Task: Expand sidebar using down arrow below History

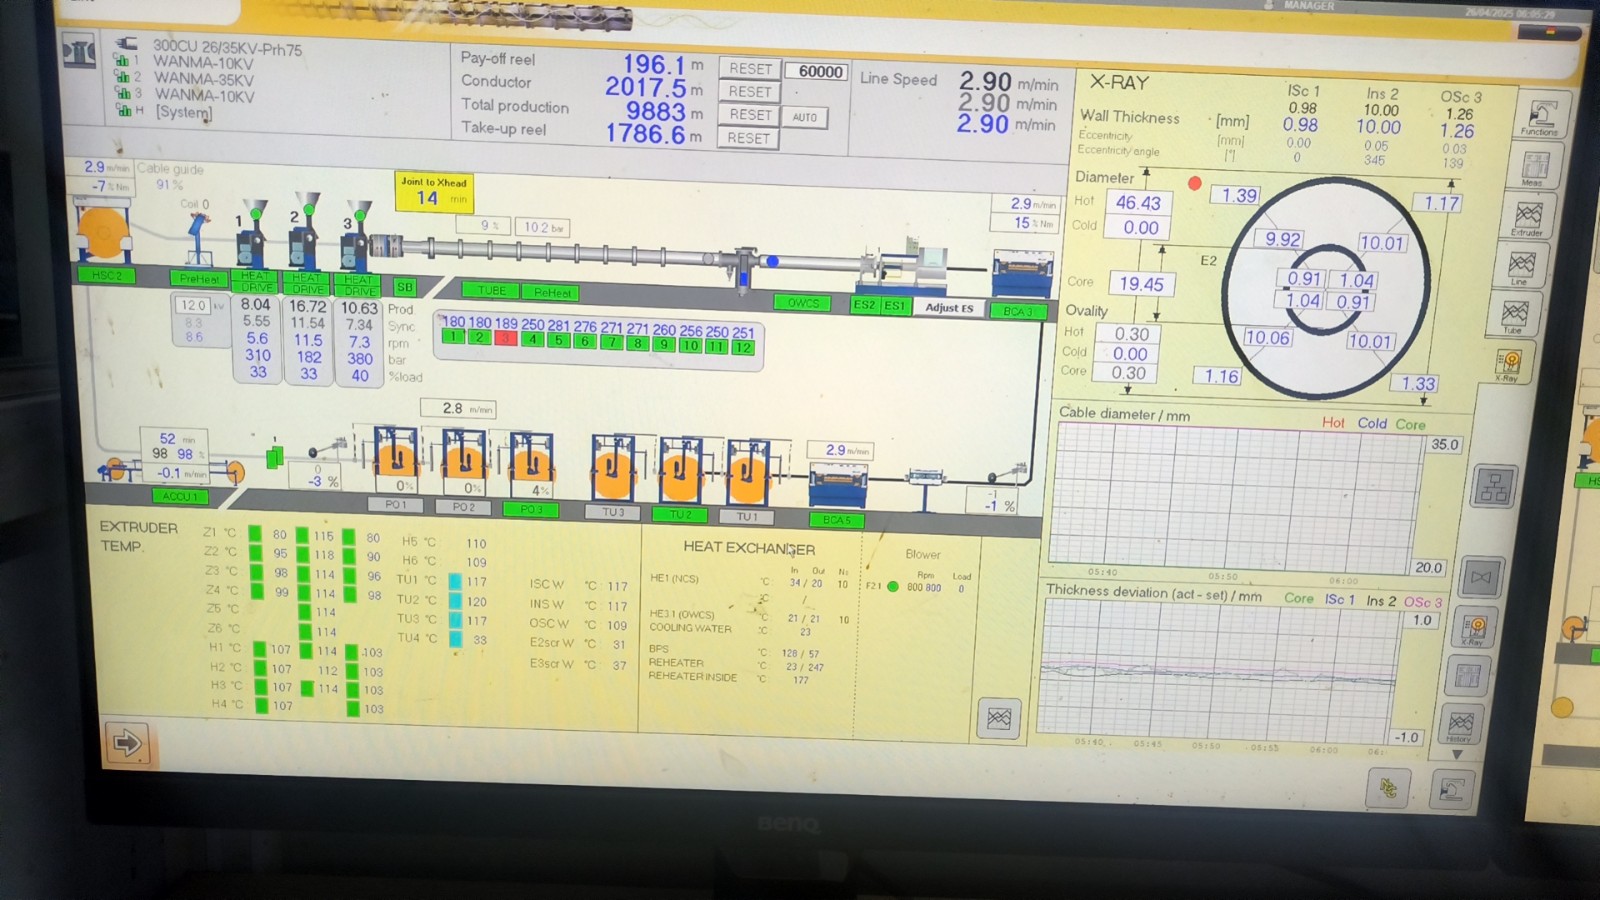Action: [1457, 754]
